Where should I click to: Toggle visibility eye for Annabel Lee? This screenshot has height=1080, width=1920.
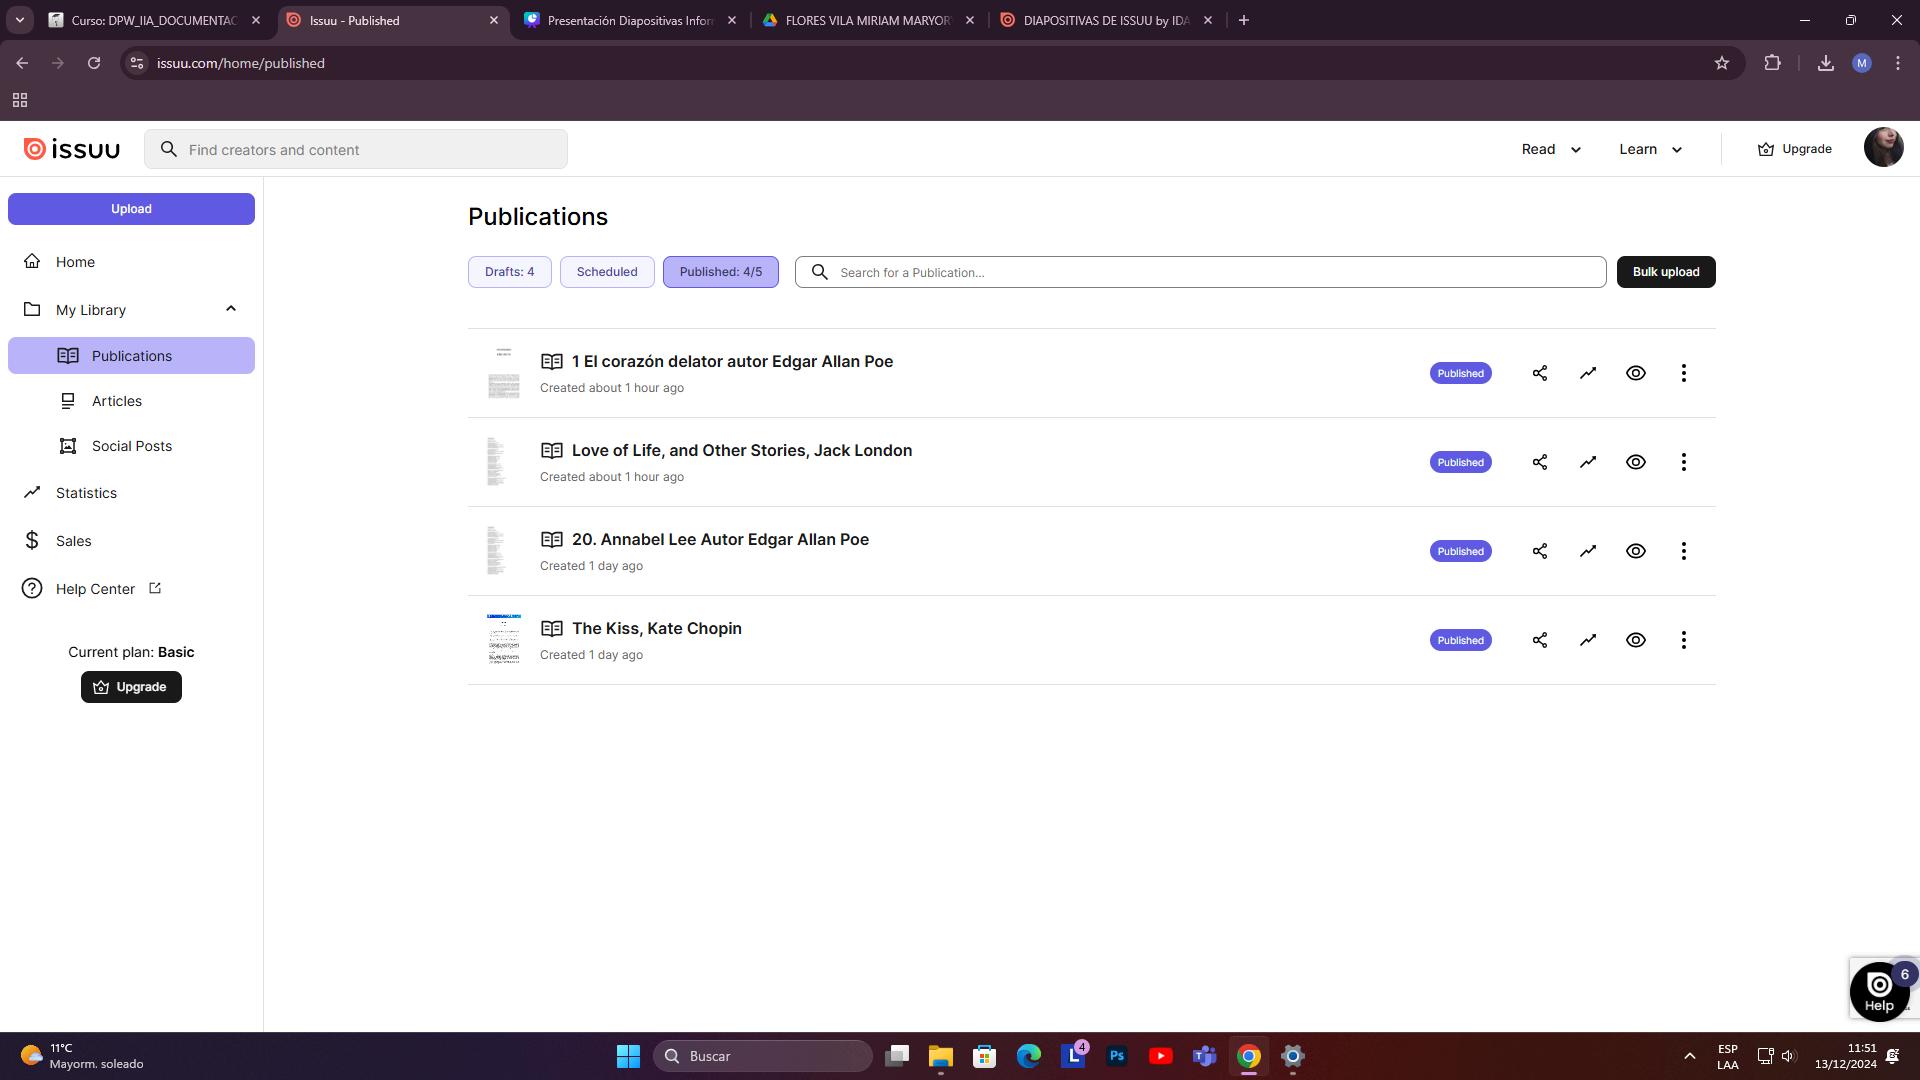(1636, 551)
